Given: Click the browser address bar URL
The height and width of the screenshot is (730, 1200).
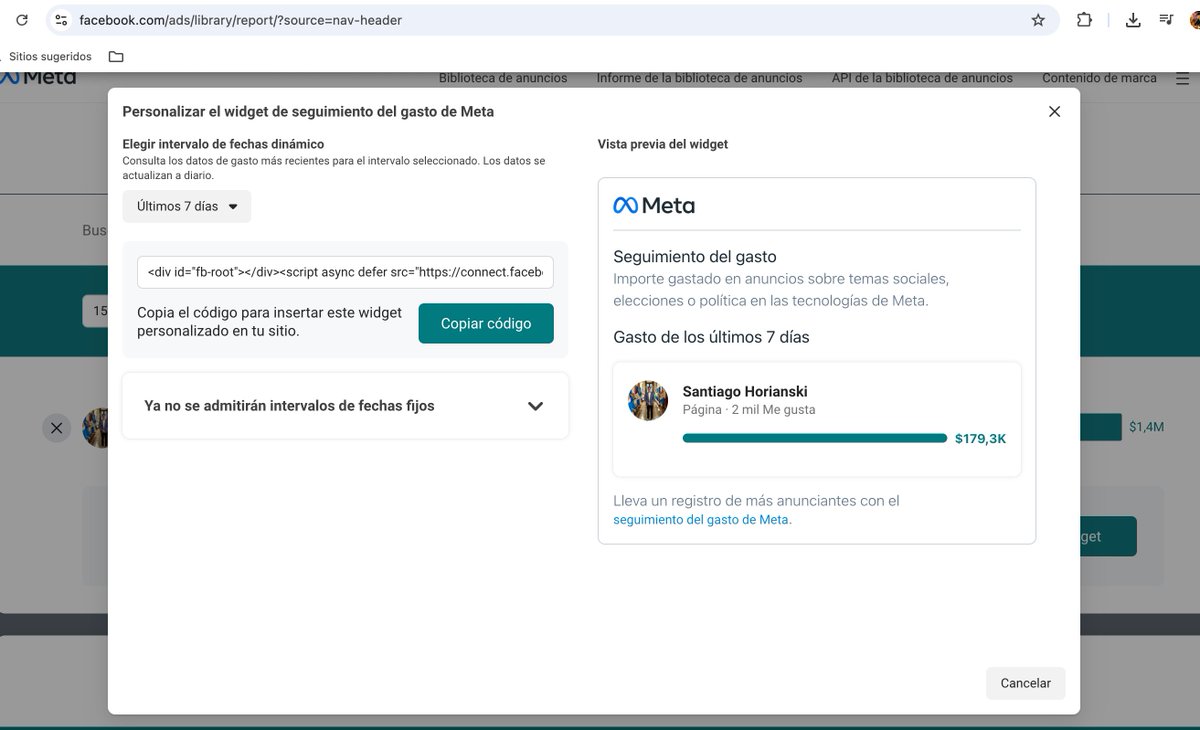Looking at the screenshot, I should [x=241, y=20].
